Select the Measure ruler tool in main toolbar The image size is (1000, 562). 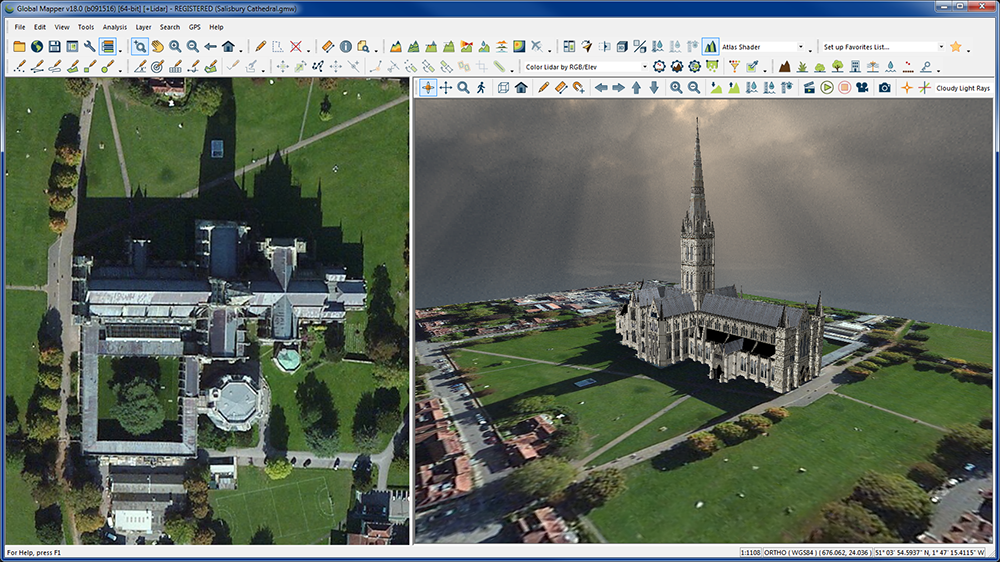(x=328, y=47)
